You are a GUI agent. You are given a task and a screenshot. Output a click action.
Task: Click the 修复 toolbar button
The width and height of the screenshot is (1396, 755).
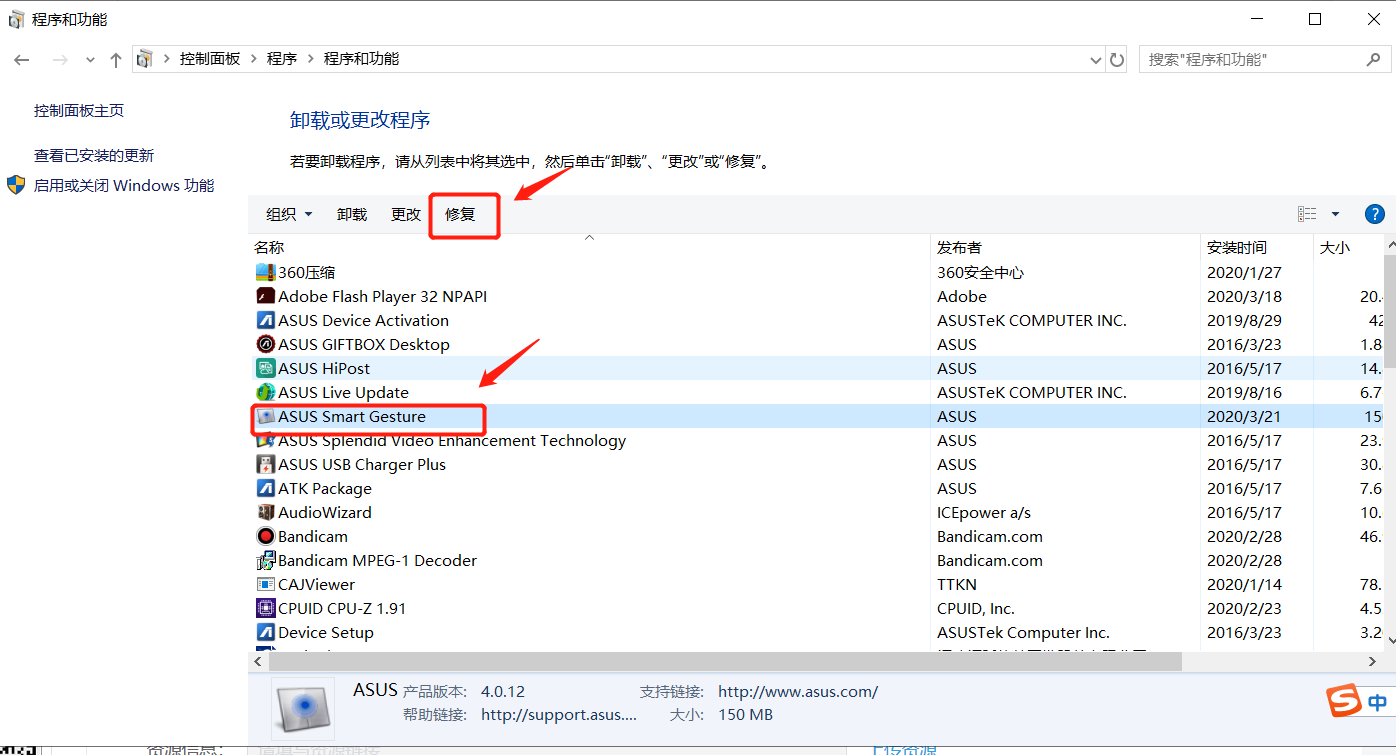(460, 214)
